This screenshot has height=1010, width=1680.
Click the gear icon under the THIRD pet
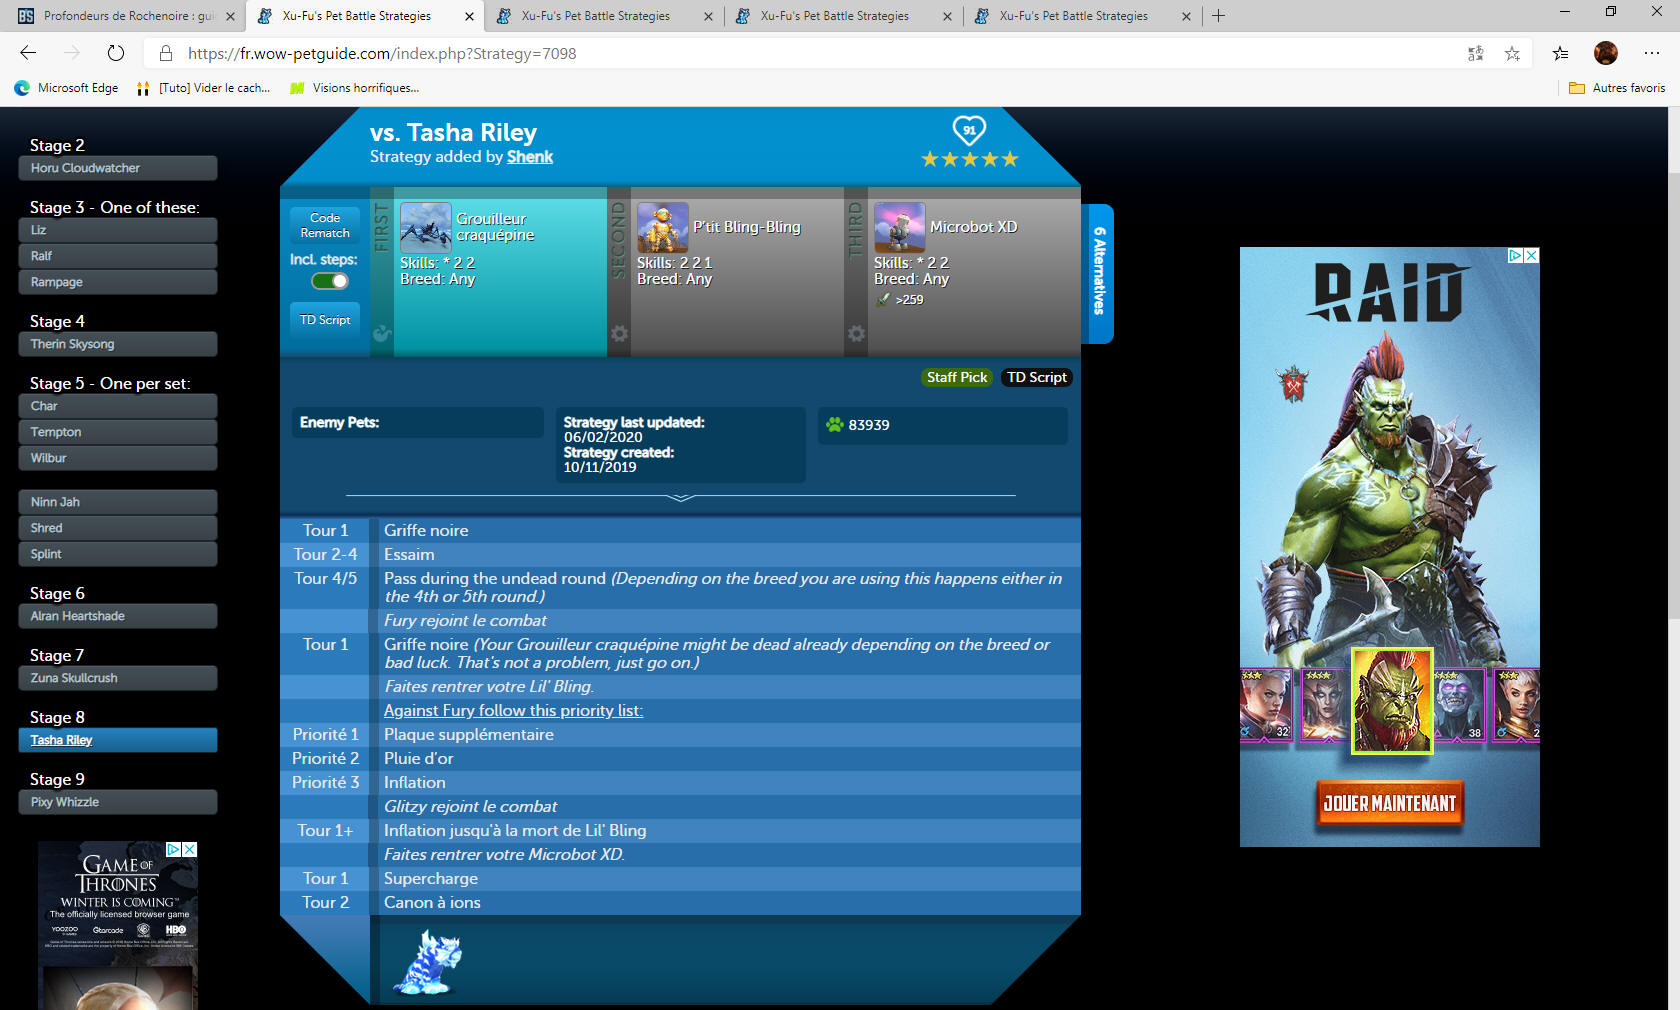pyautogui.click(x=856, y=334)
